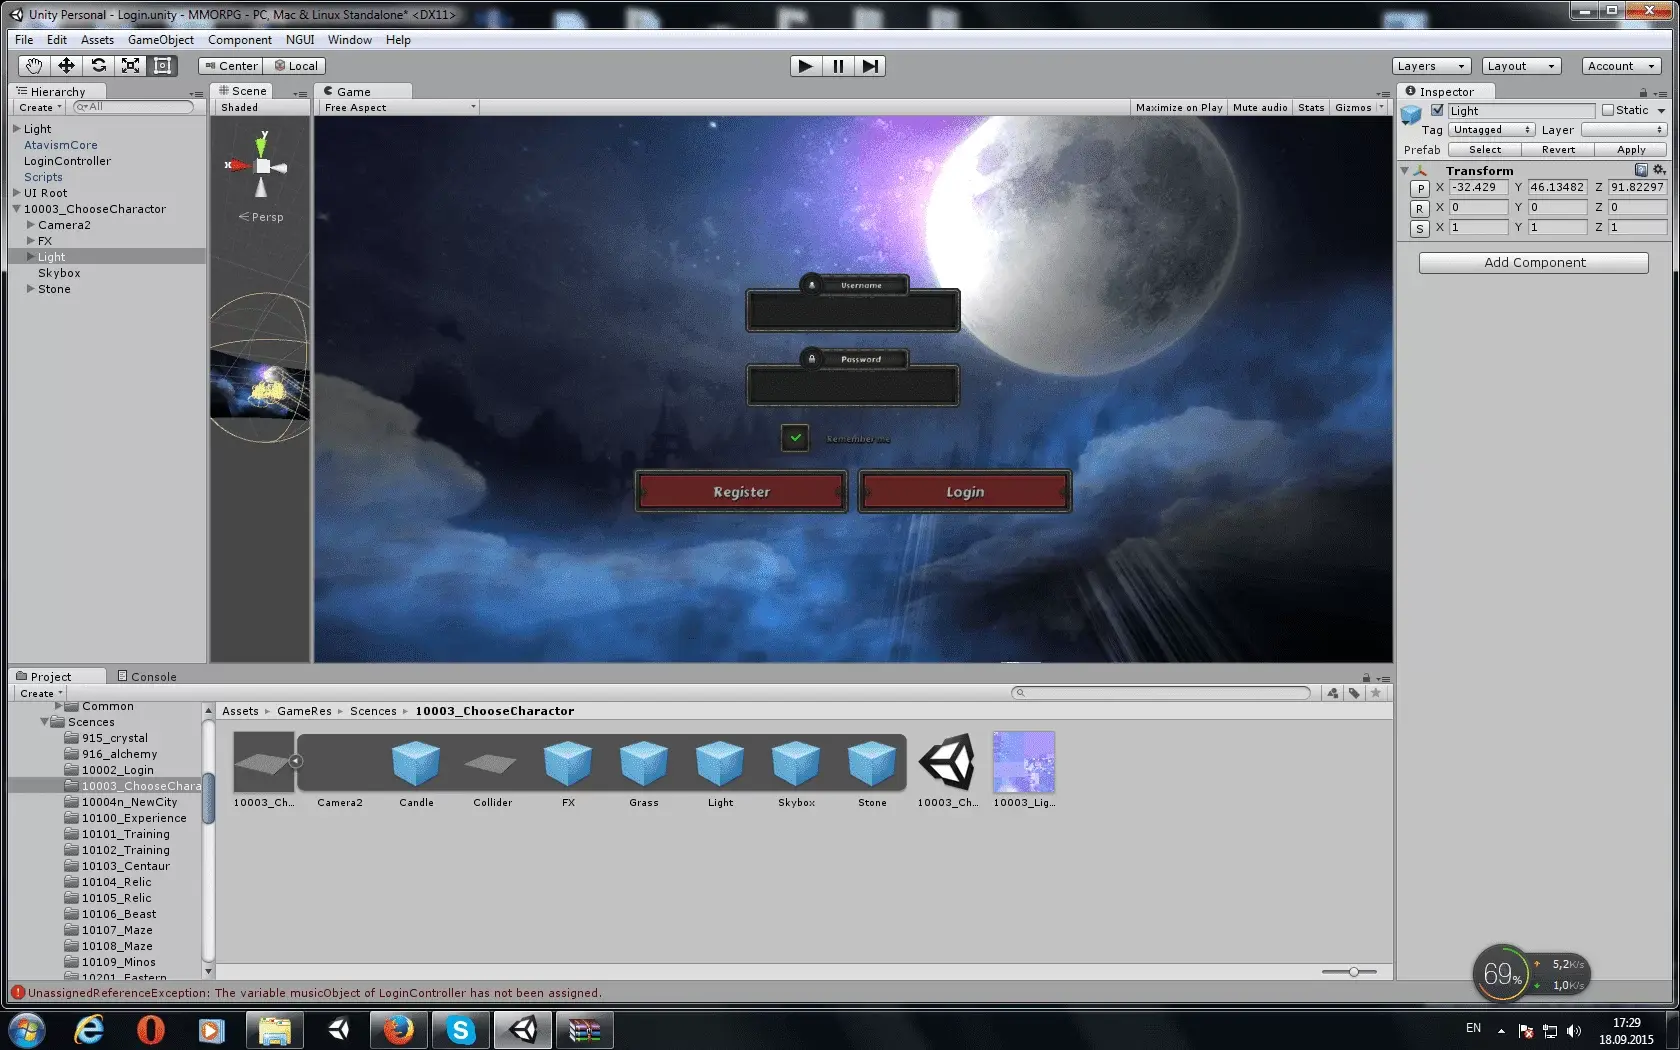Open the Tag Untagged dropdown
Viewport: 1680px width, 1050px height.
click(1491, 130)
